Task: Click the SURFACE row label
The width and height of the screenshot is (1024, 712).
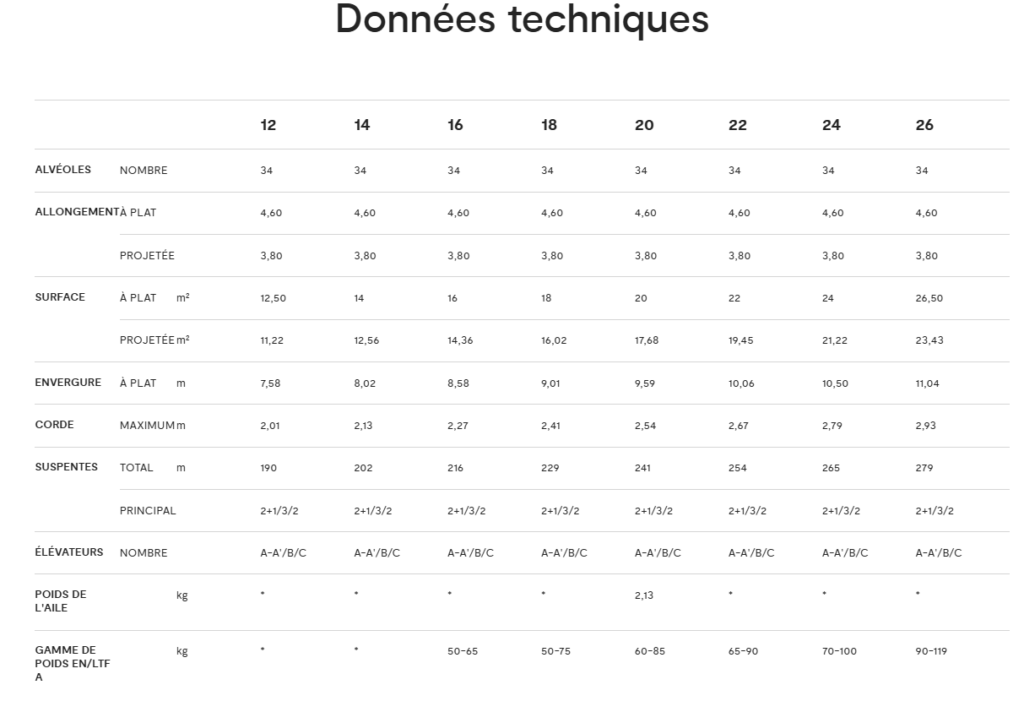Action: [60, 297]
